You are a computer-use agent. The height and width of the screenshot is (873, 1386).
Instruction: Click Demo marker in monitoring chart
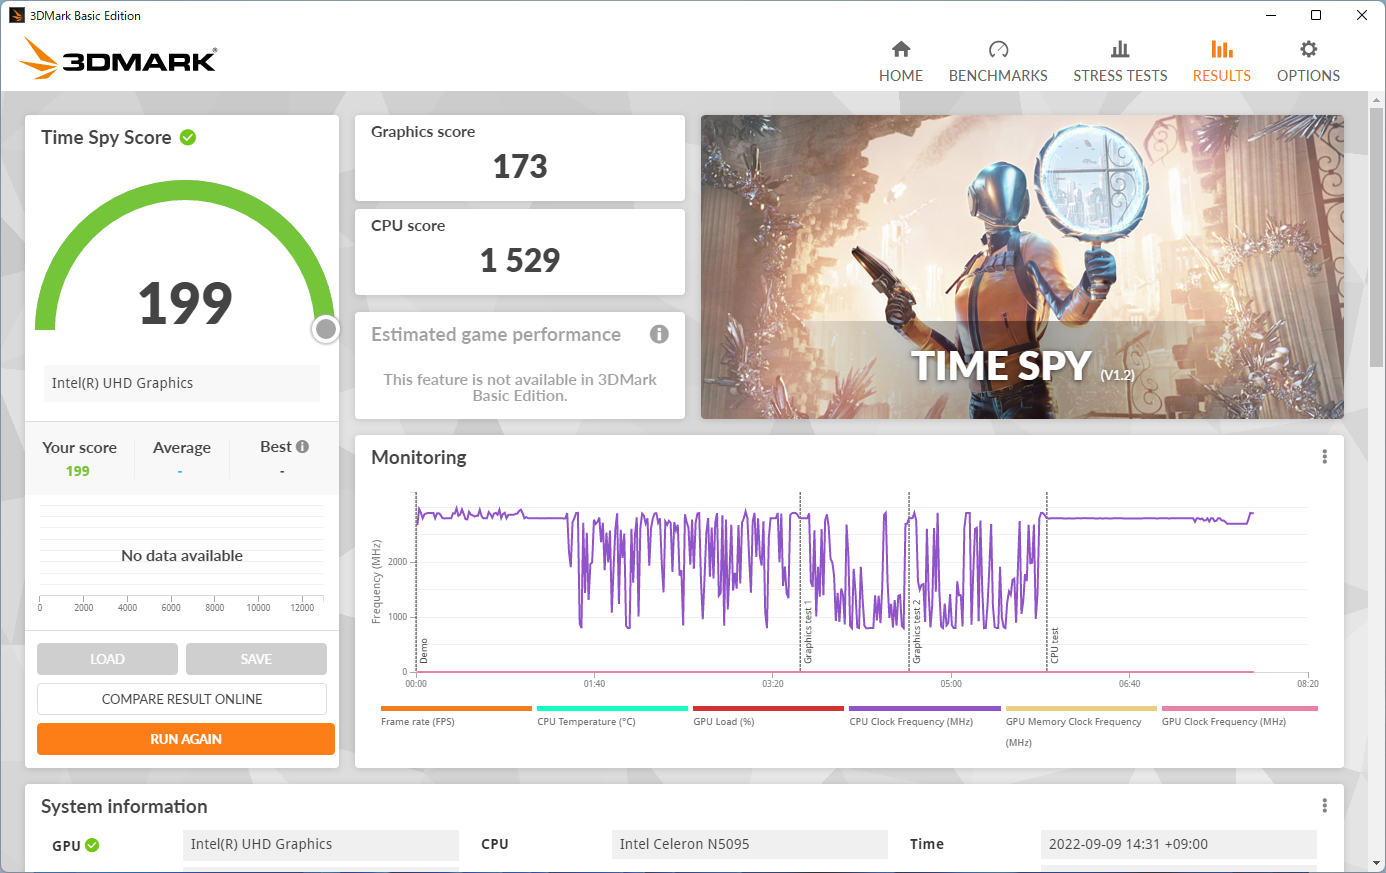[424, 651]
